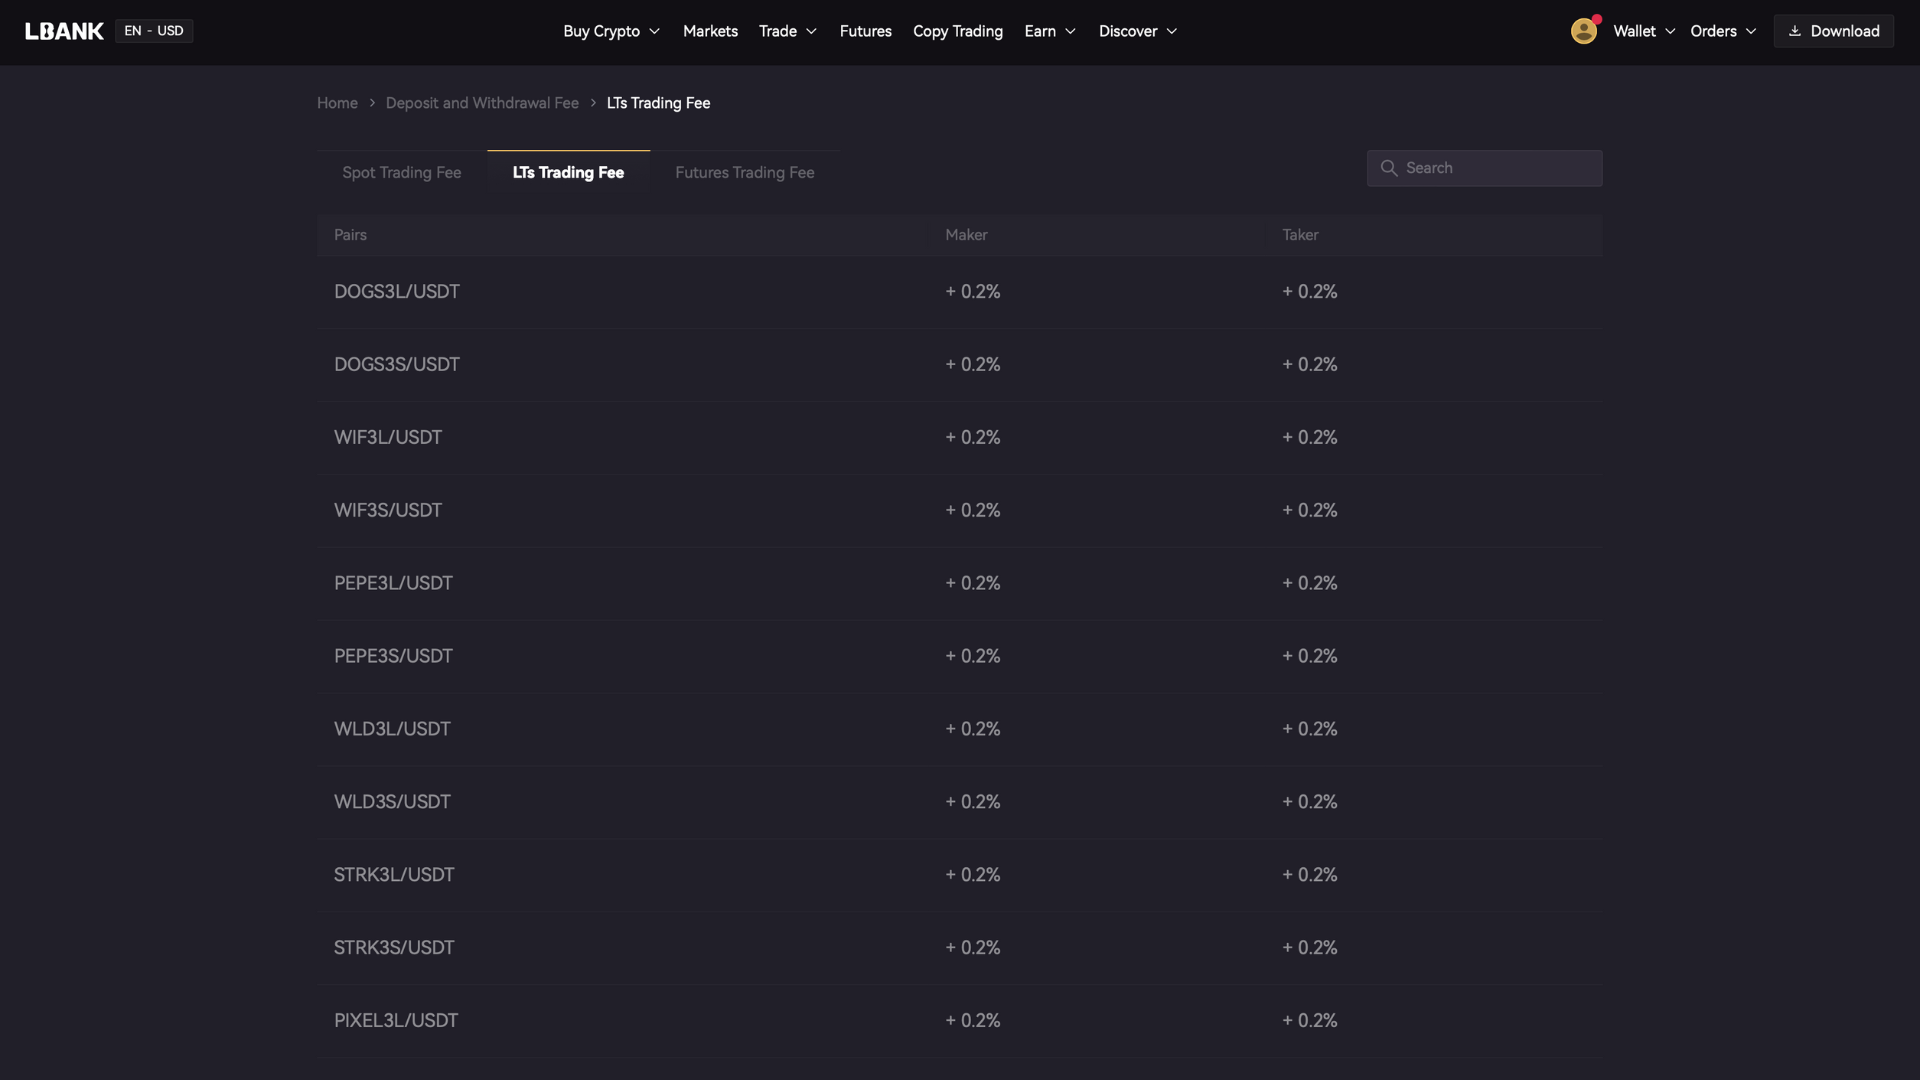Open the user profile avatar

pos(1584,31)
